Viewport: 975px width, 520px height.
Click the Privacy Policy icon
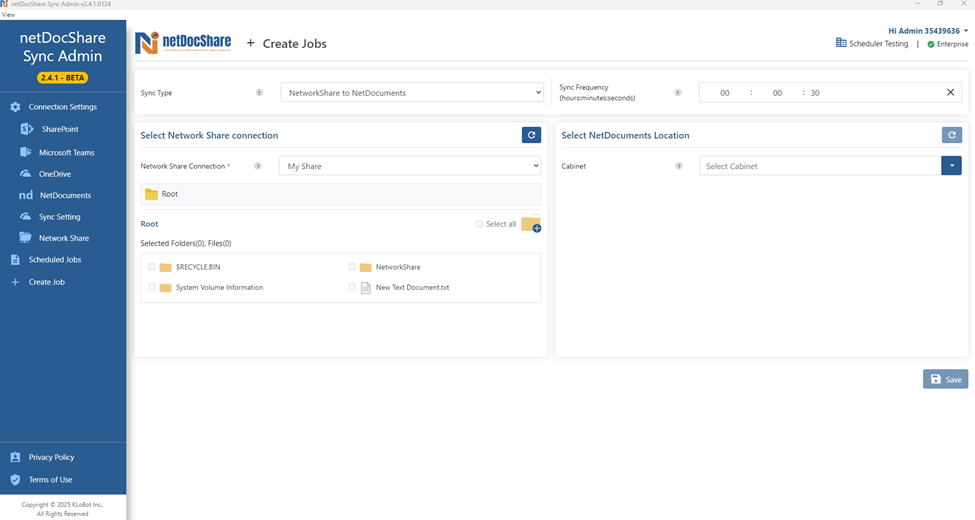pos(16,457)
